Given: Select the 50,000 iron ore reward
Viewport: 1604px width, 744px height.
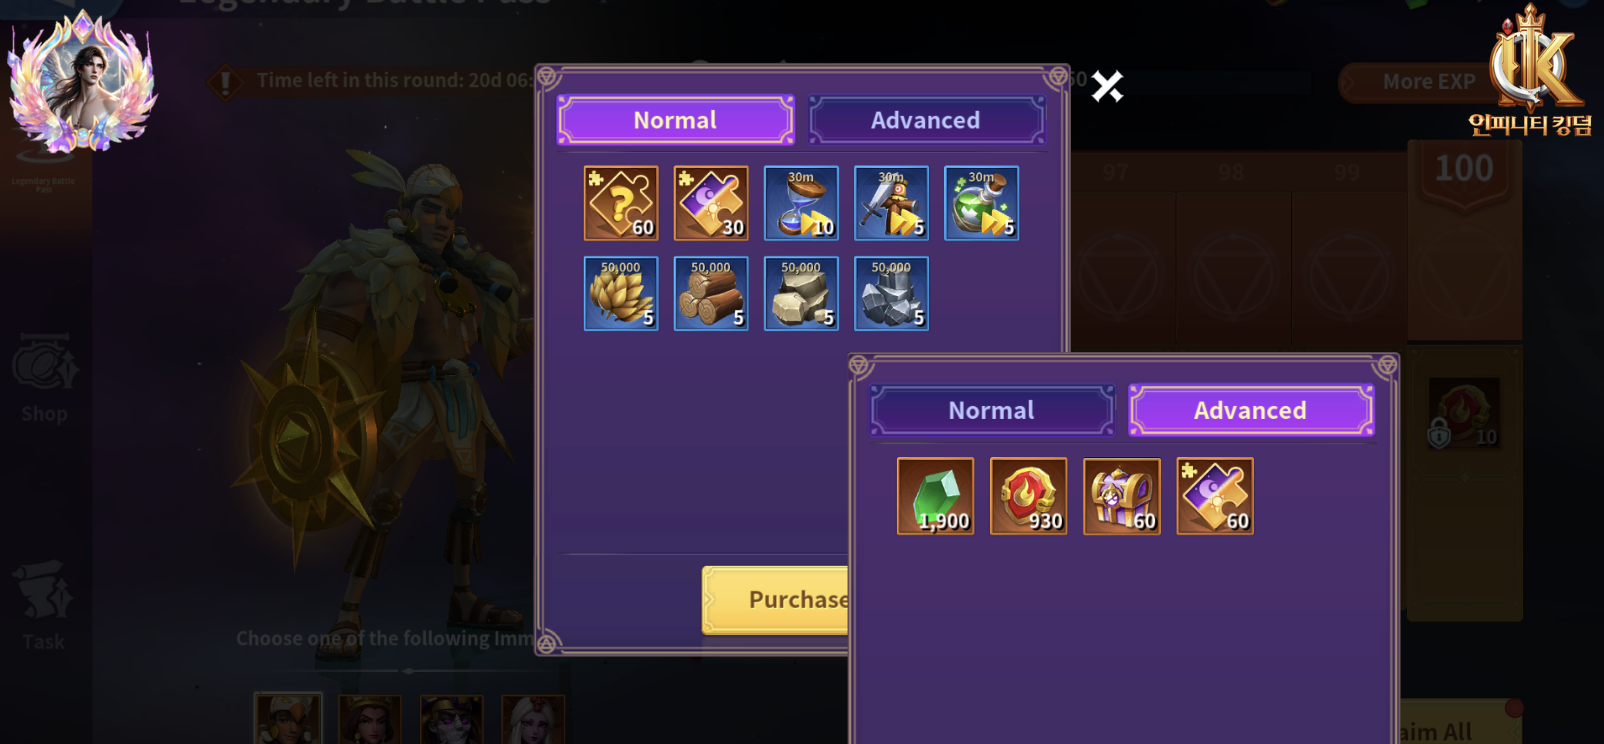Looking at the screenshot, I should coord(891,293).
